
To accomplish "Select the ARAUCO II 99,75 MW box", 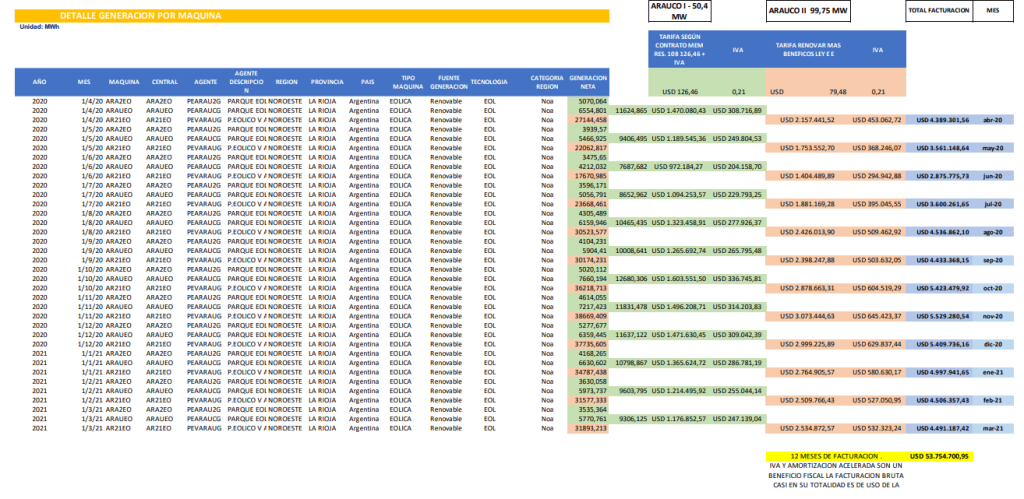I will 809,12.
